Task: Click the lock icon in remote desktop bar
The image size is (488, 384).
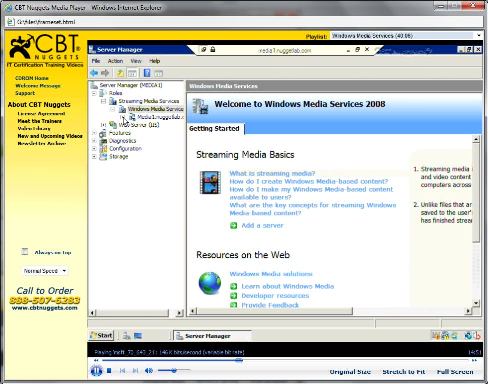Action: coord(213,49)
